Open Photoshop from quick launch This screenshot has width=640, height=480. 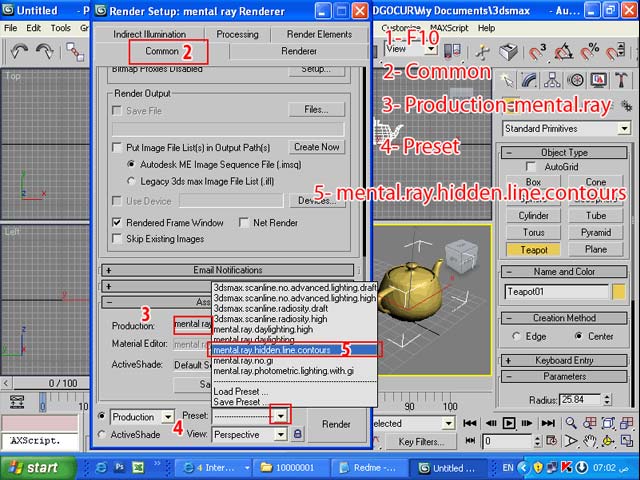pyautogui.click(x=119, y=467)
